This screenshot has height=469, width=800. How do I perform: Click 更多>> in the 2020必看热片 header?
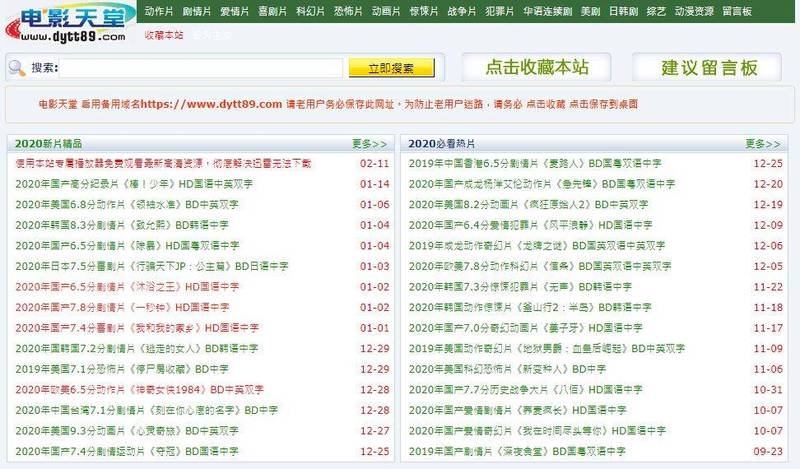pos(763,144)
